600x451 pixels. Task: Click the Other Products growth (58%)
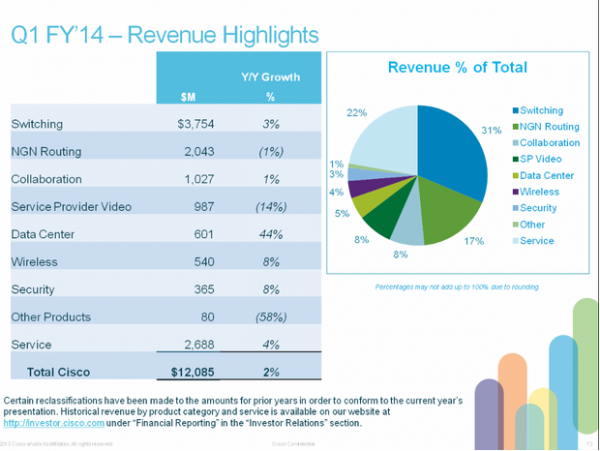coord(271,317)
